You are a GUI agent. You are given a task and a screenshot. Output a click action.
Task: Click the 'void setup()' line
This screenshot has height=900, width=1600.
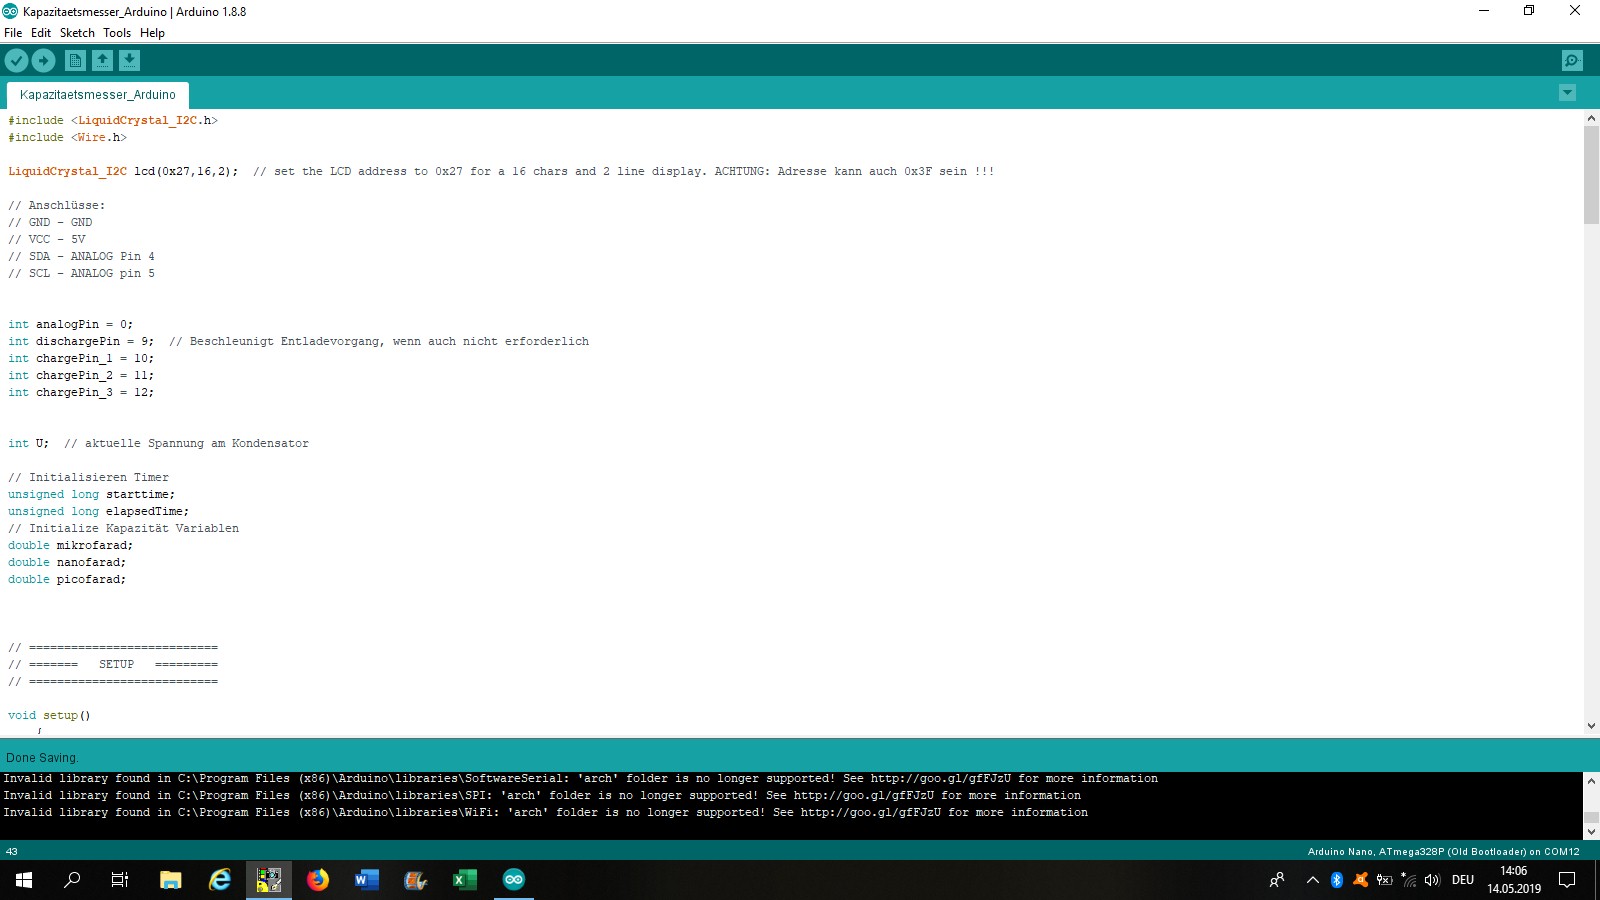49,715
